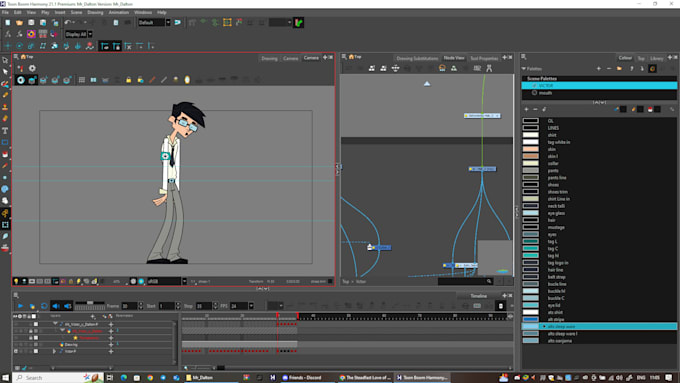Image resolution: width=680 pixels, height=383 pixels.
Task: Click the Add Colour plus above swatch list
Action: (x=526, y=109)
